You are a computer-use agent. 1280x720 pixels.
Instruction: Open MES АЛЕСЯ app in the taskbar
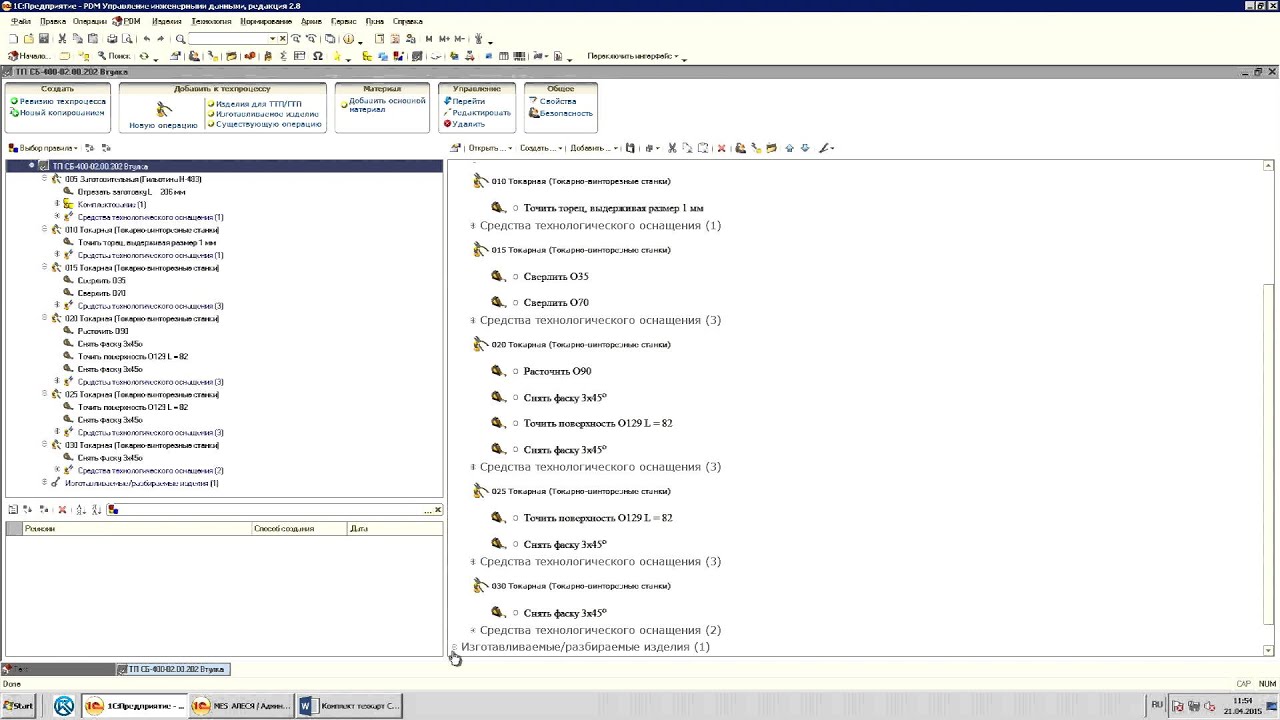click(x=241, y=706)
